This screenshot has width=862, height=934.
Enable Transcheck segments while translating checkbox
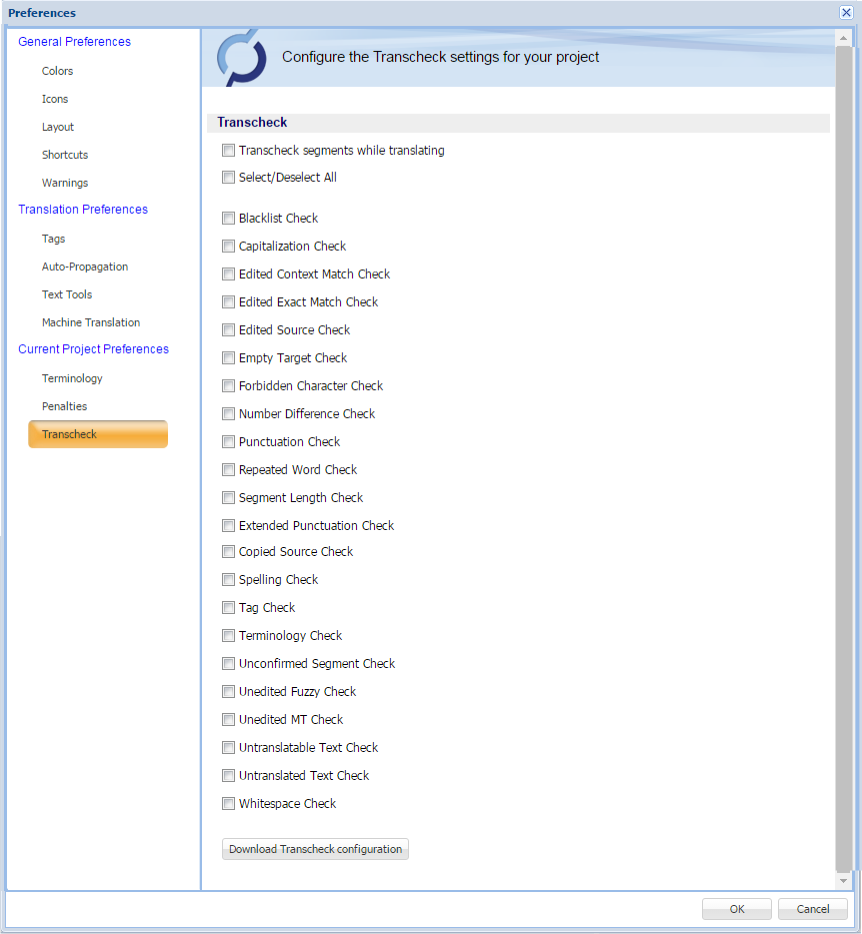pyautogui.click(x=228, y=150)
